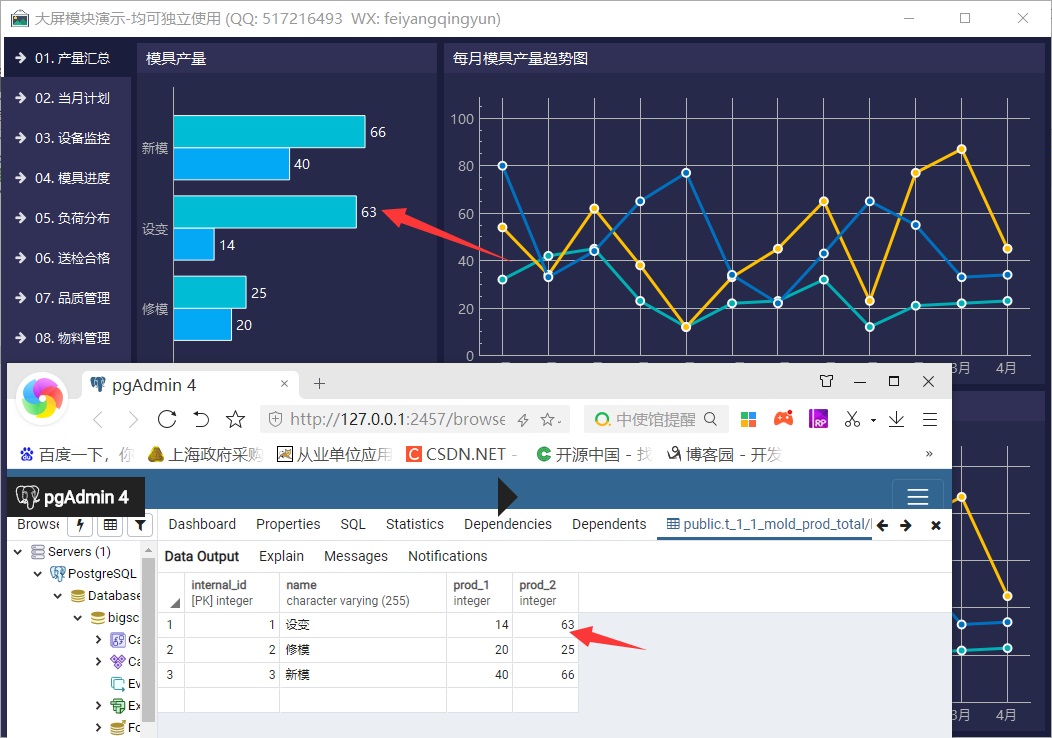Click the scissors screenshot tool icon

coord(852,419)
